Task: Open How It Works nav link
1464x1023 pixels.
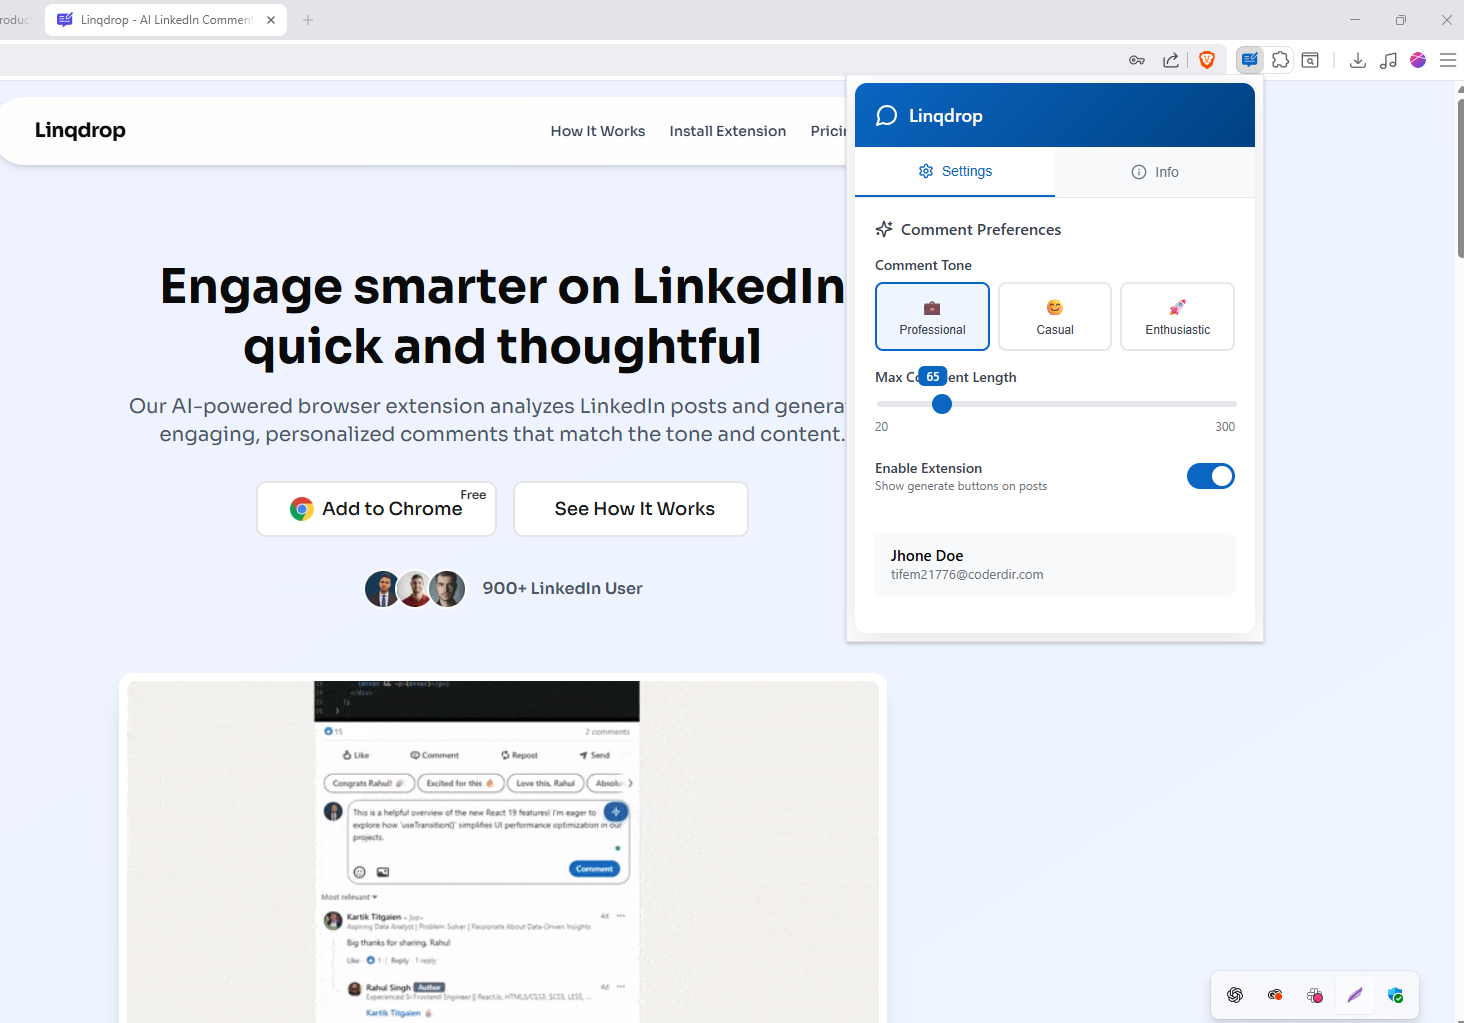Action: tap(598, 131)
